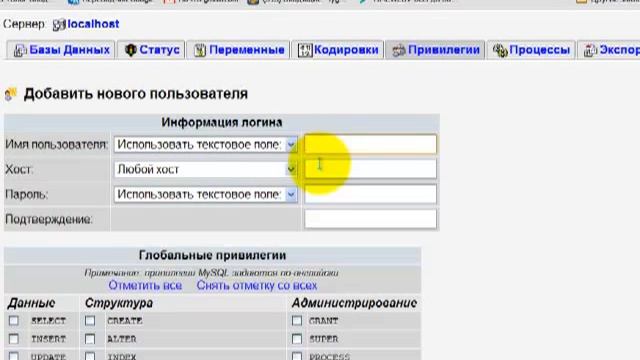Click the Подтверждение label

point(49,220)
